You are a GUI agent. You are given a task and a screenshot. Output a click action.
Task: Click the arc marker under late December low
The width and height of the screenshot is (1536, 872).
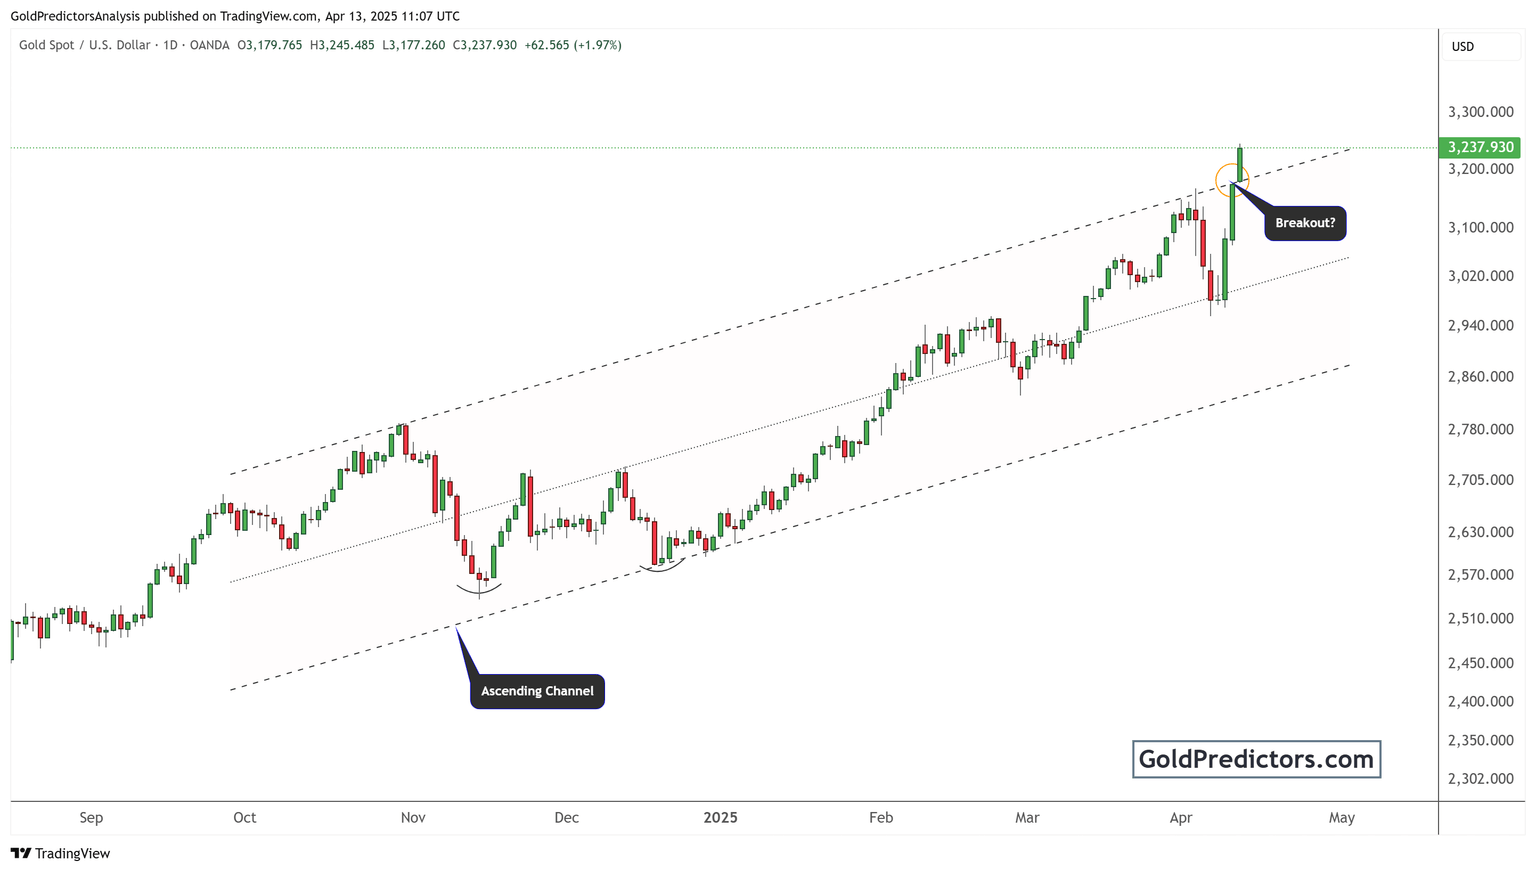click(x=662, y=567)
